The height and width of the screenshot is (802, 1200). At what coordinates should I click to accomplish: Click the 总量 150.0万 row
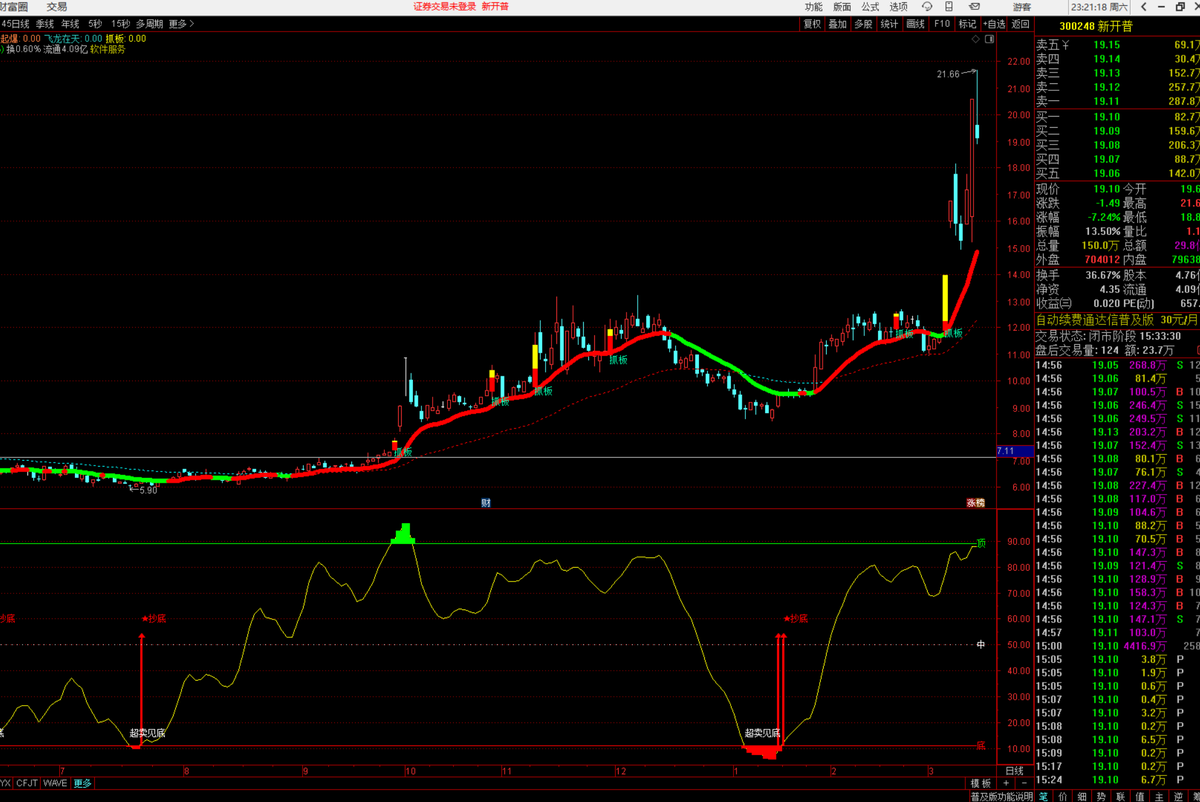click(1078, 245)
